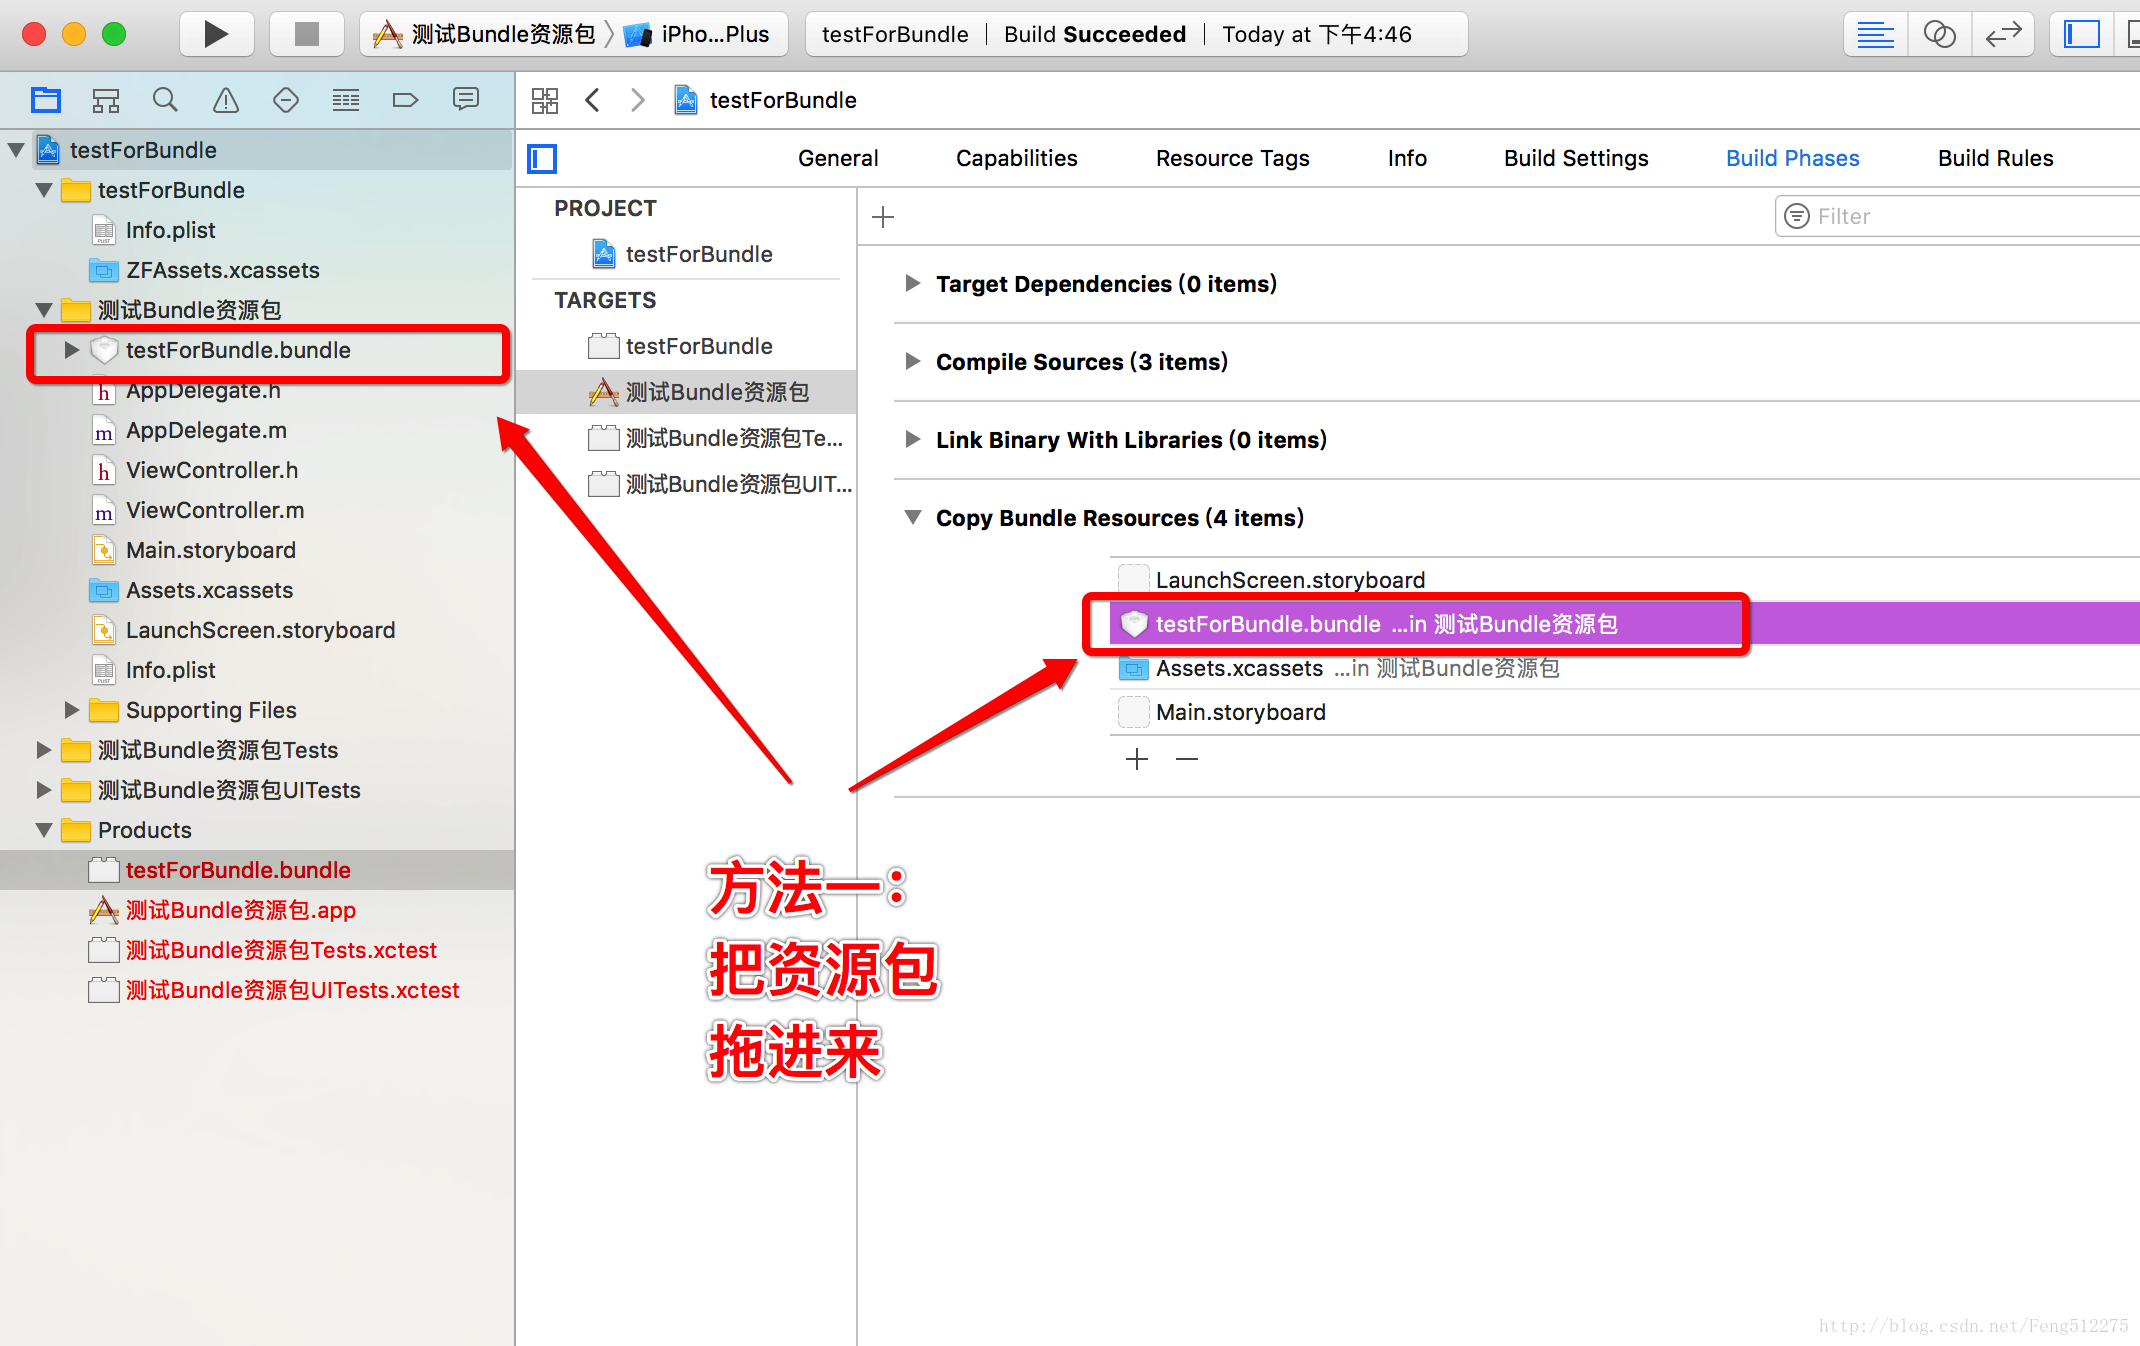The height and width of the screenshot is (1346, 2140).
Task: Expand Compile Sources section
Action: pyautogui.click(x=910, y=360)
